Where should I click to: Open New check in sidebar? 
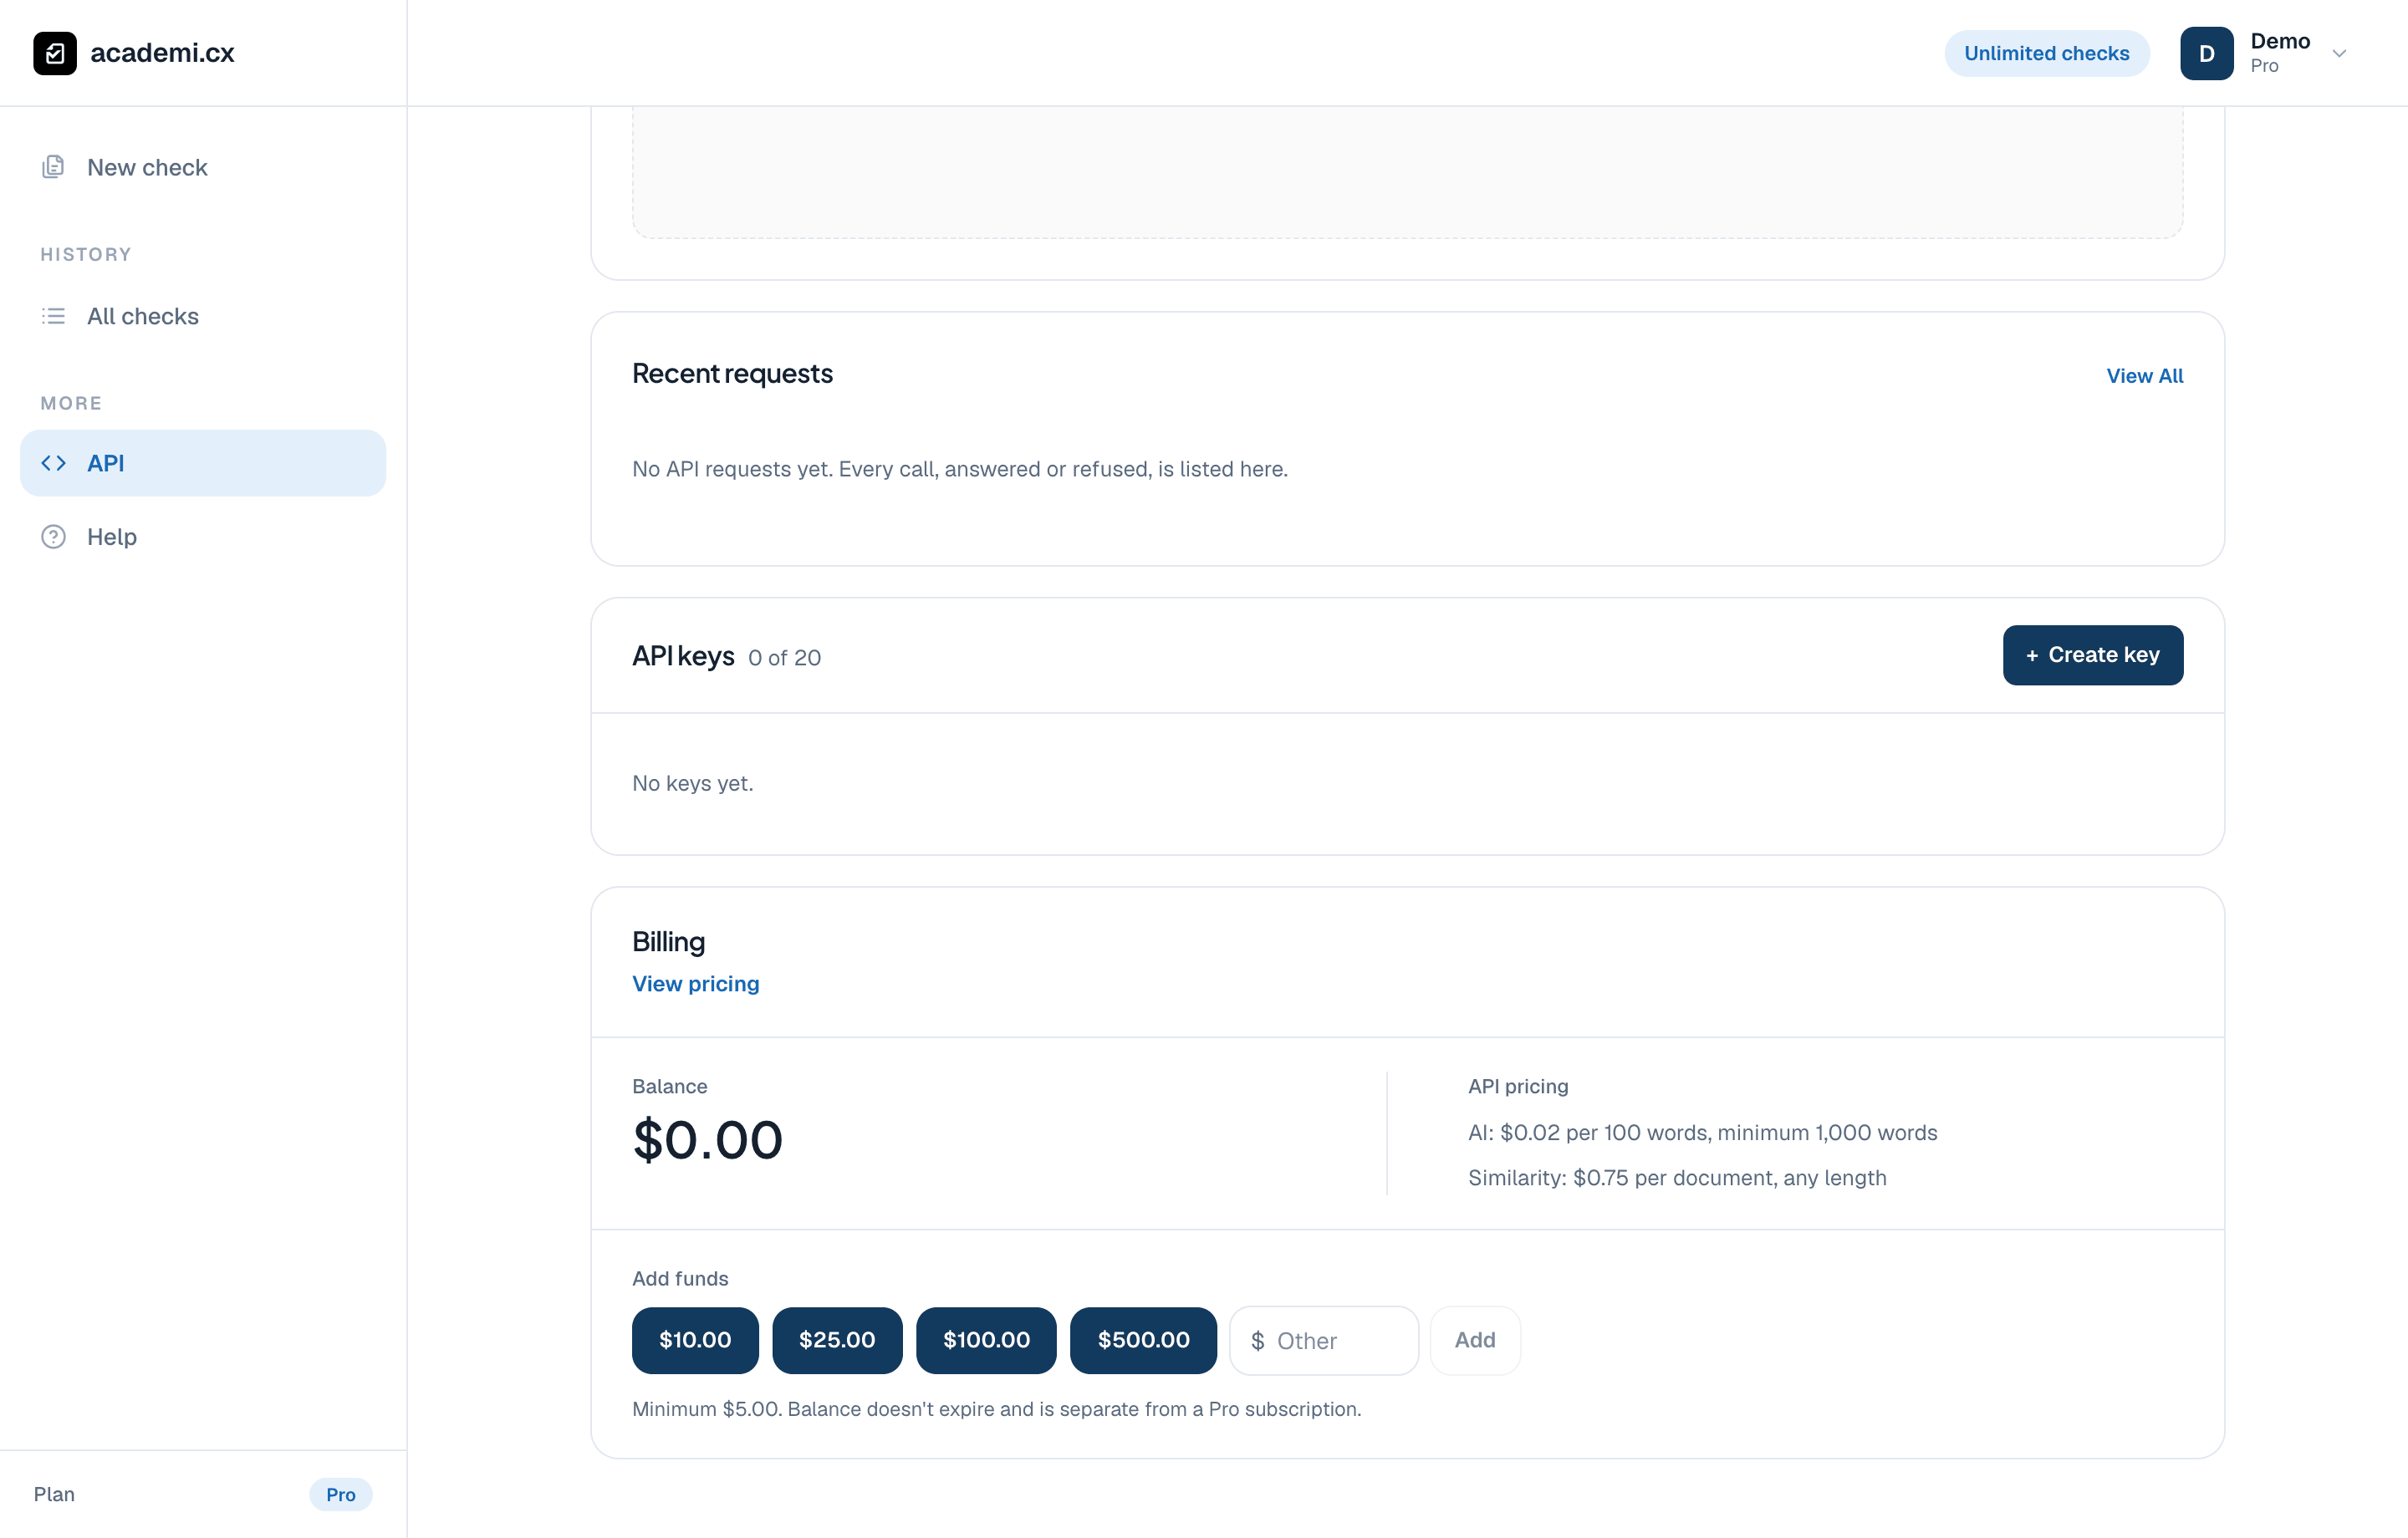tap(203, 167)
